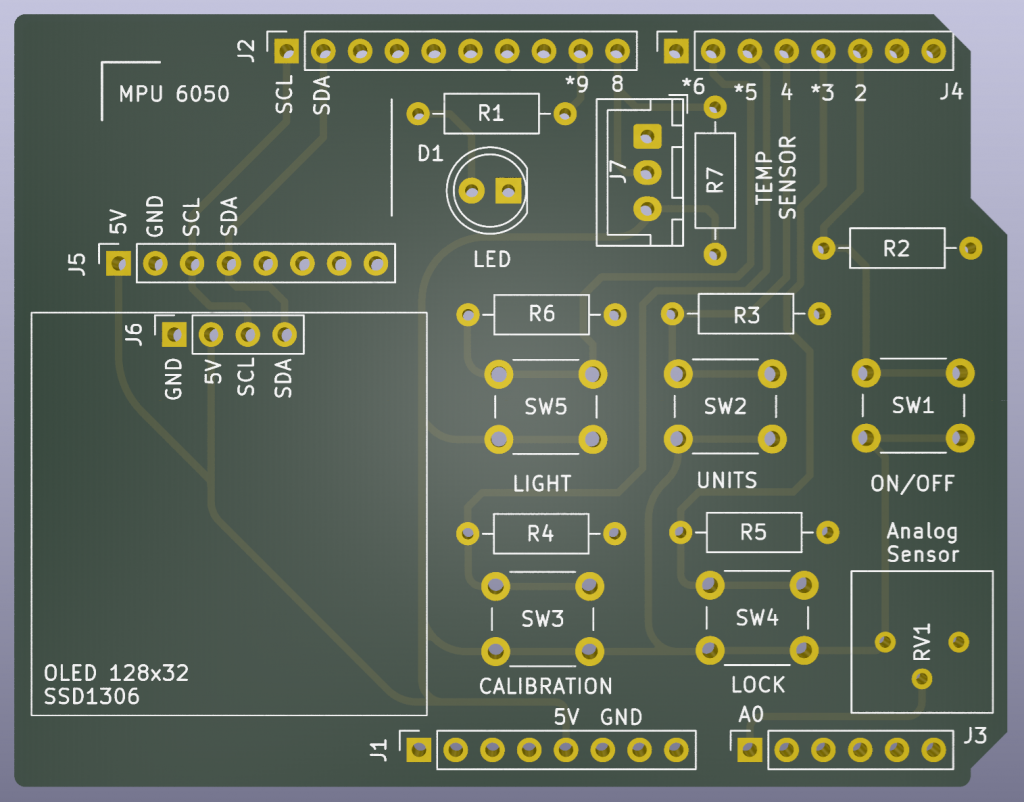Click the OLED 128x32 SSD1306 label
This screenshot has width=1024, height=802.
[x=117, y=685]
